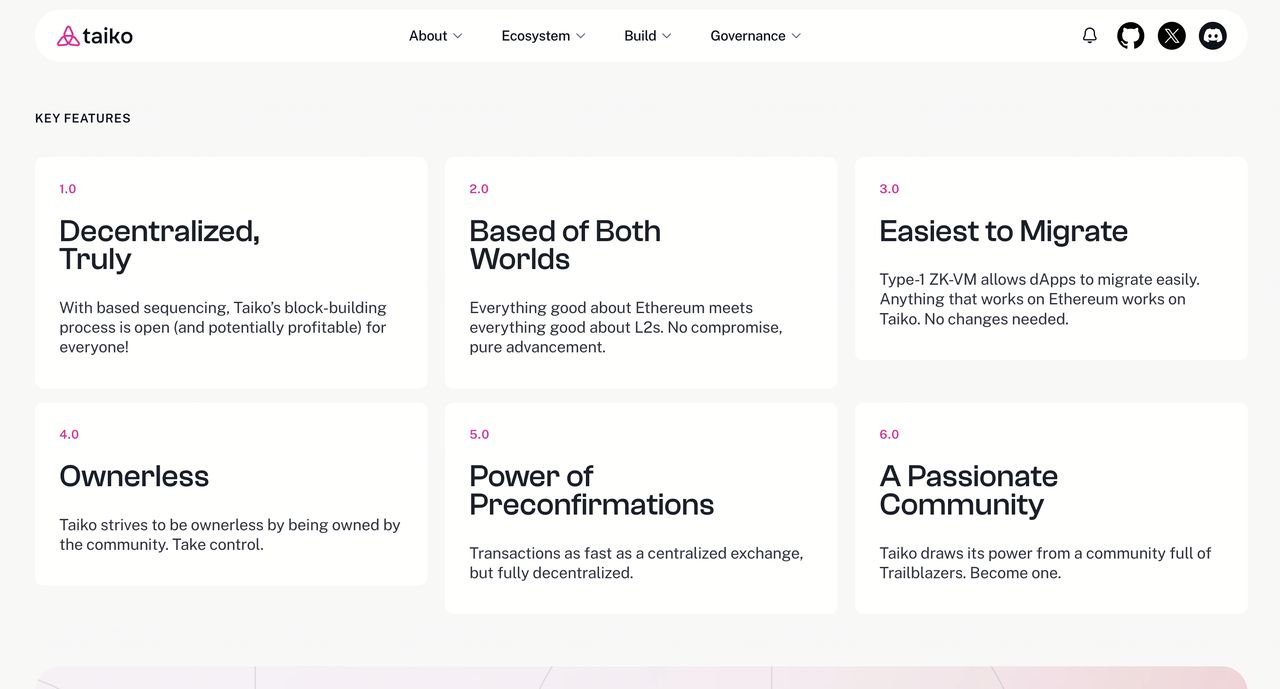Open the A Passionate Community card
Screen dimensions: 1280x689
click(x=1051, y=508)
